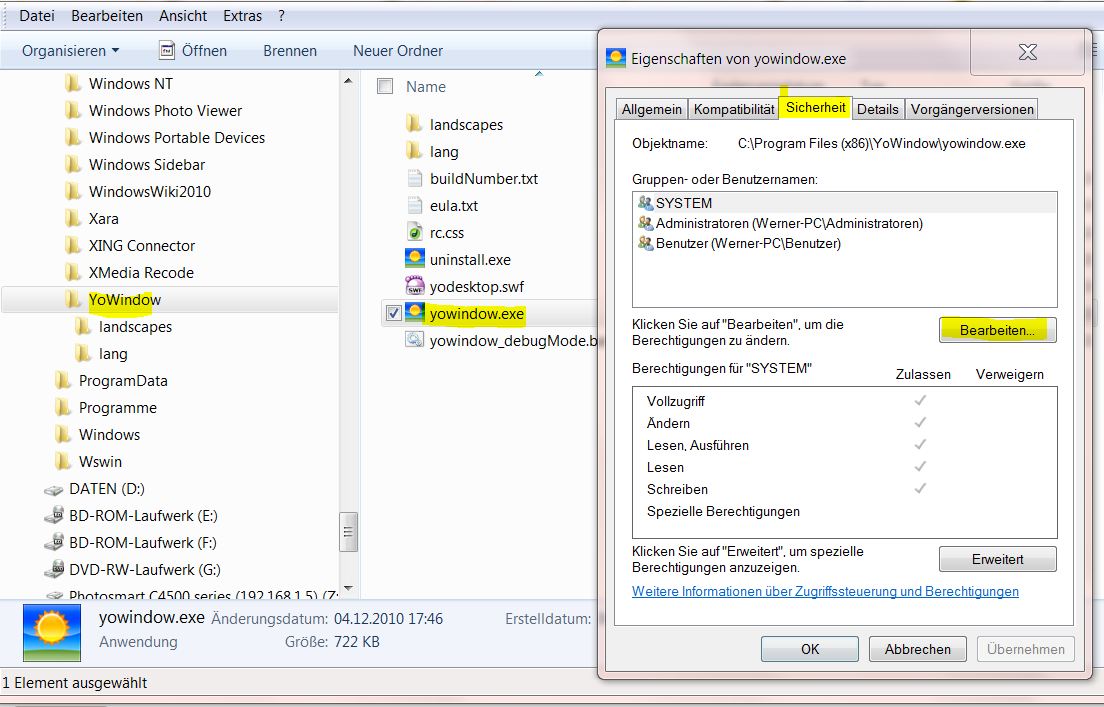Viewport: 1104px width, 707px height.
Task: Click the Xara folder icon
Action: coord(73,218)
